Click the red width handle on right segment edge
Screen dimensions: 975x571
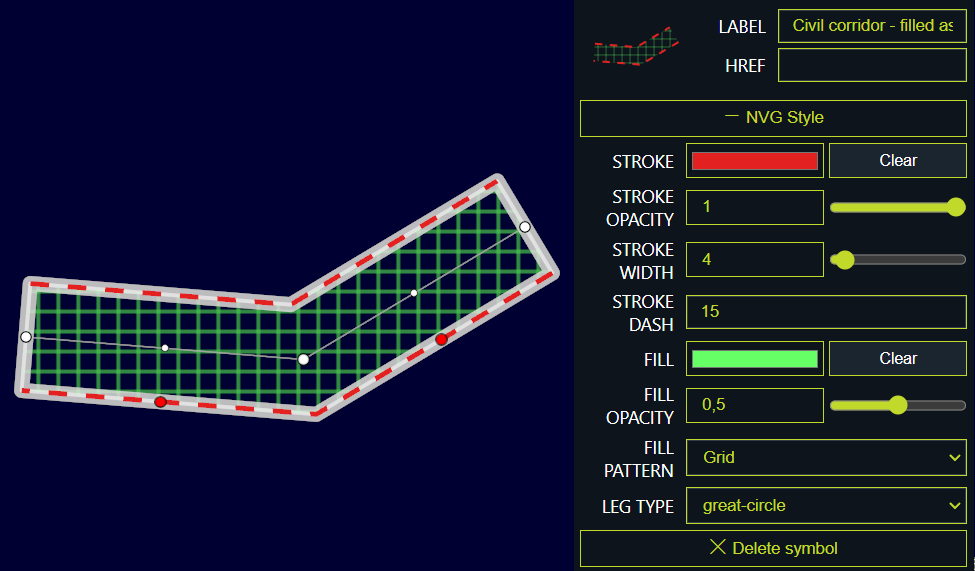441,339
